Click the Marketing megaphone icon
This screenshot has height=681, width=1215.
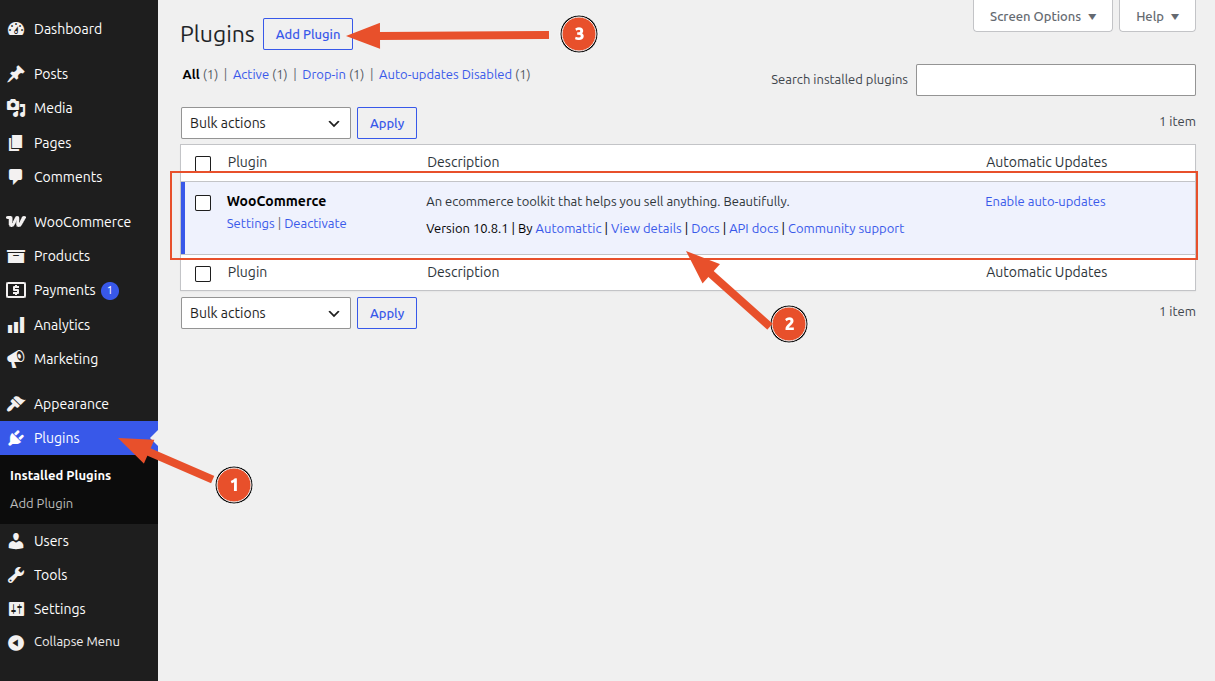click(x=16, y=359)
